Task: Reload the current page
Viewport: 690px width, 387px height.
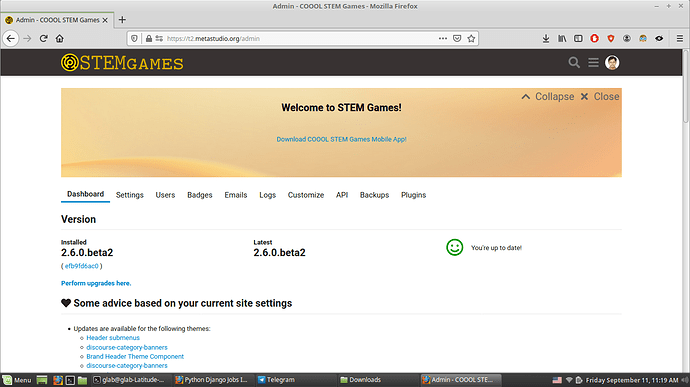Action: 43,39
